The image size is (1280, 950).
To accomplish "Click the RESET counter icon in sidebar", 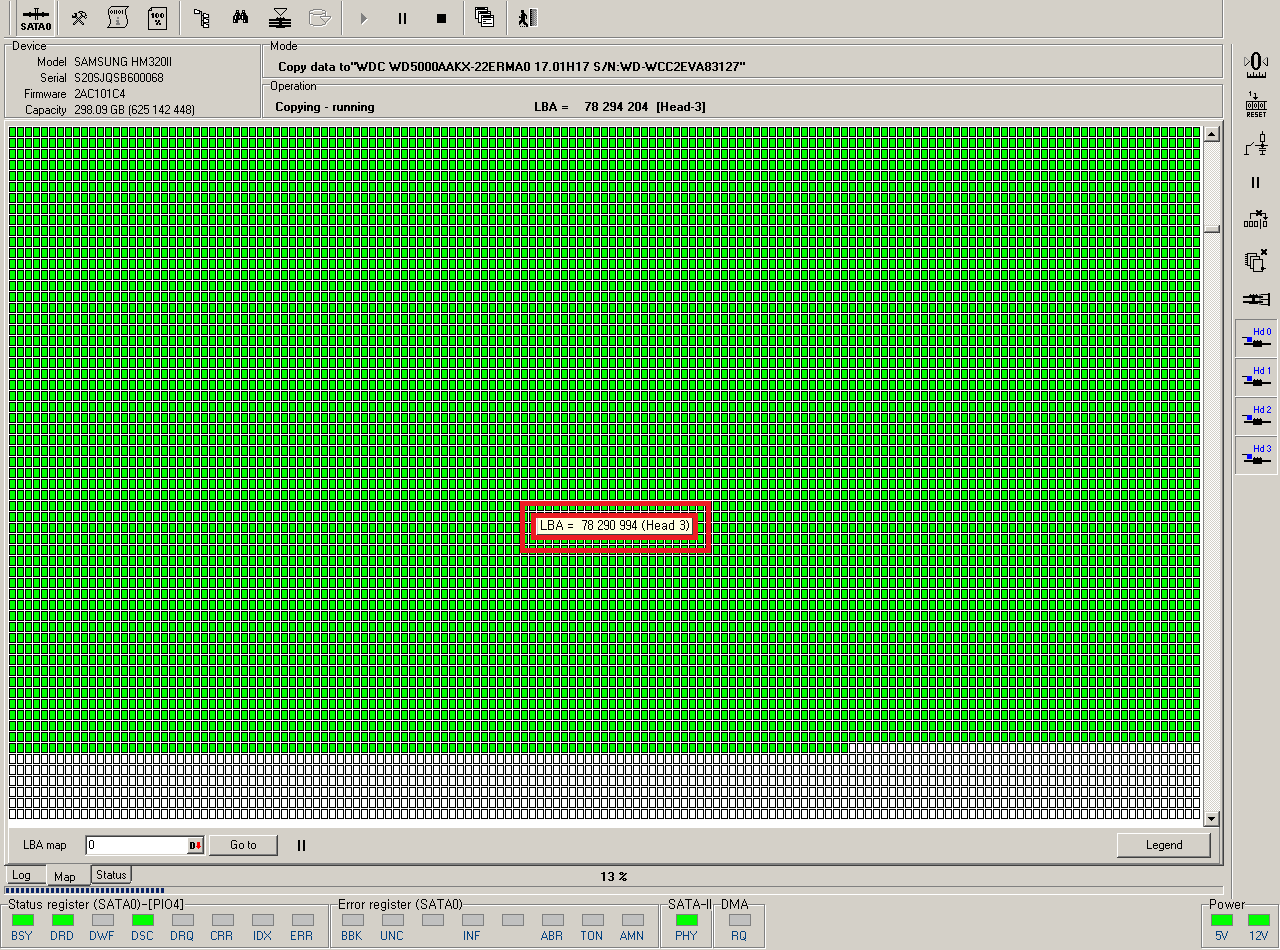I will click(1256, 105).
